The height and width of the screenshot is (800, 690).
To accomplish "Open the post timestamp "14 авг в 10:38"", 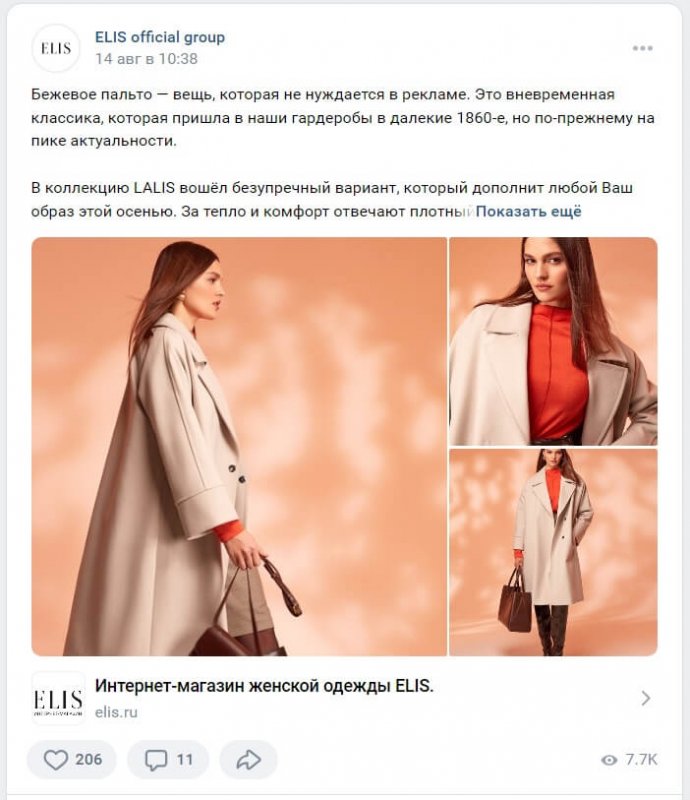I will [x=146, y=59].
